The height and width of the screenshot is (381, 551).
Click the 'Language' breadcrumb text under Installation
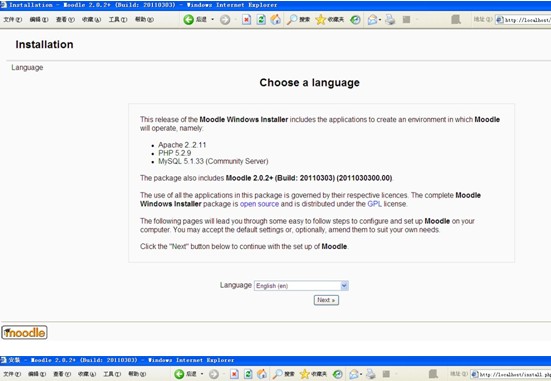[27, 67]
